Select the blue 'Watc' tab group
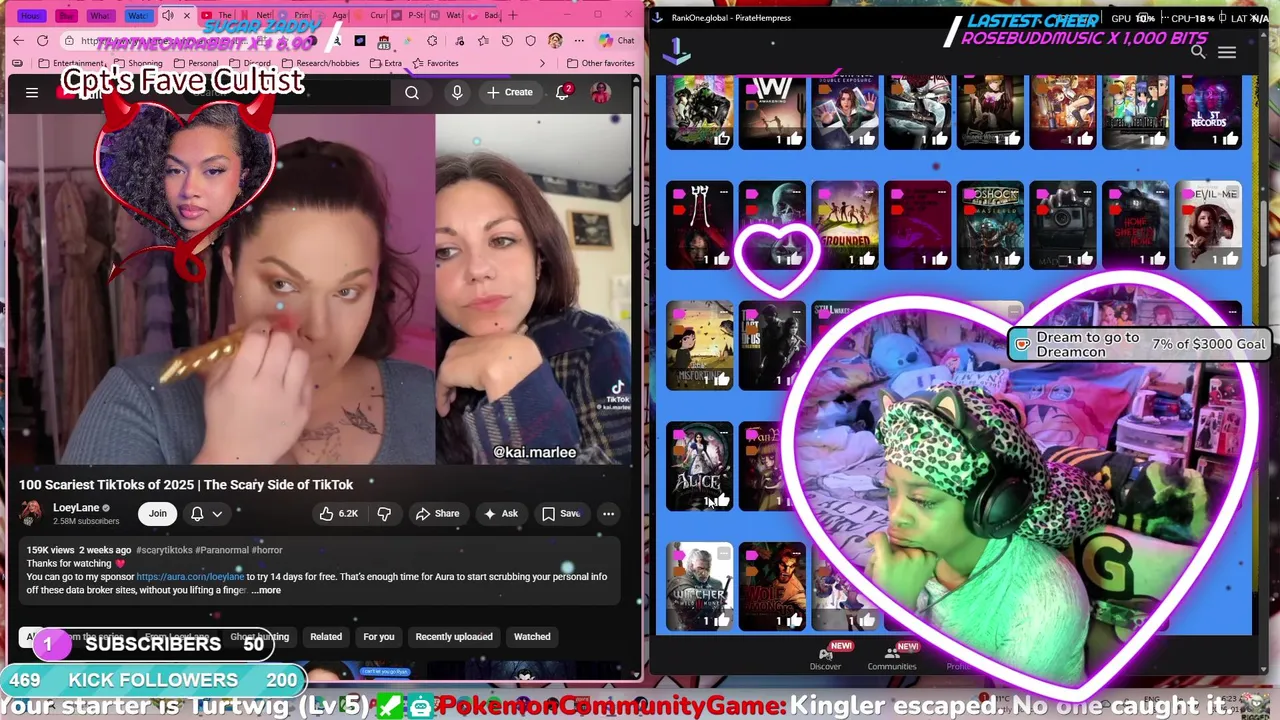Screen dimensions: 1280x720 coord(137,16)
